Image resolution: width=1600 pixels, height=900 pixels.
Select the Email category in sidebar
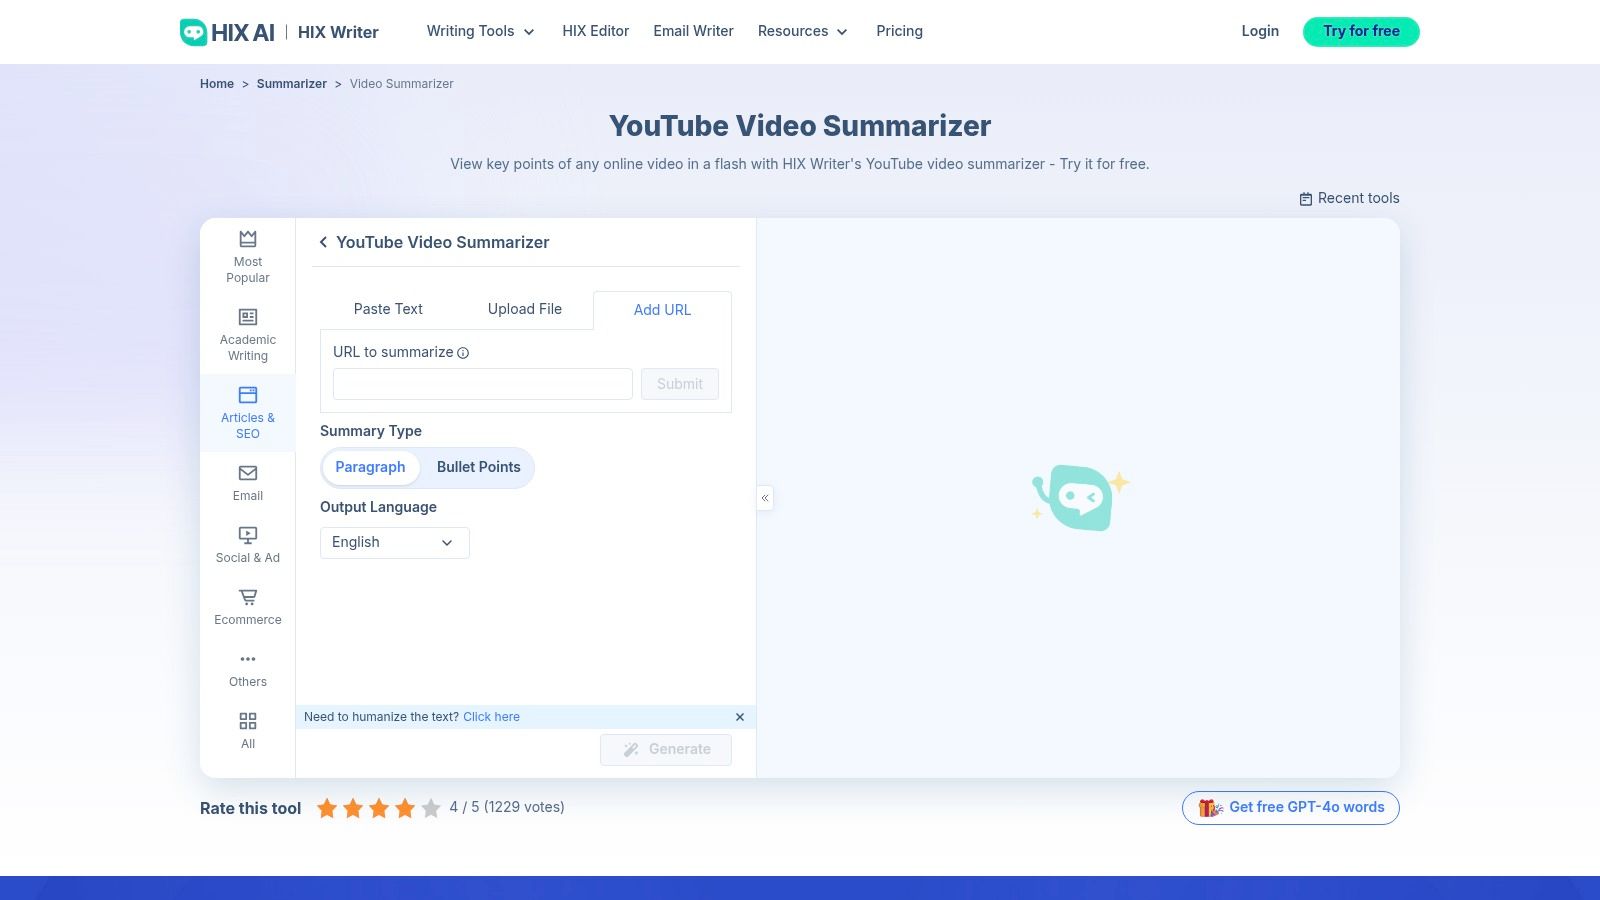[248, 483]
